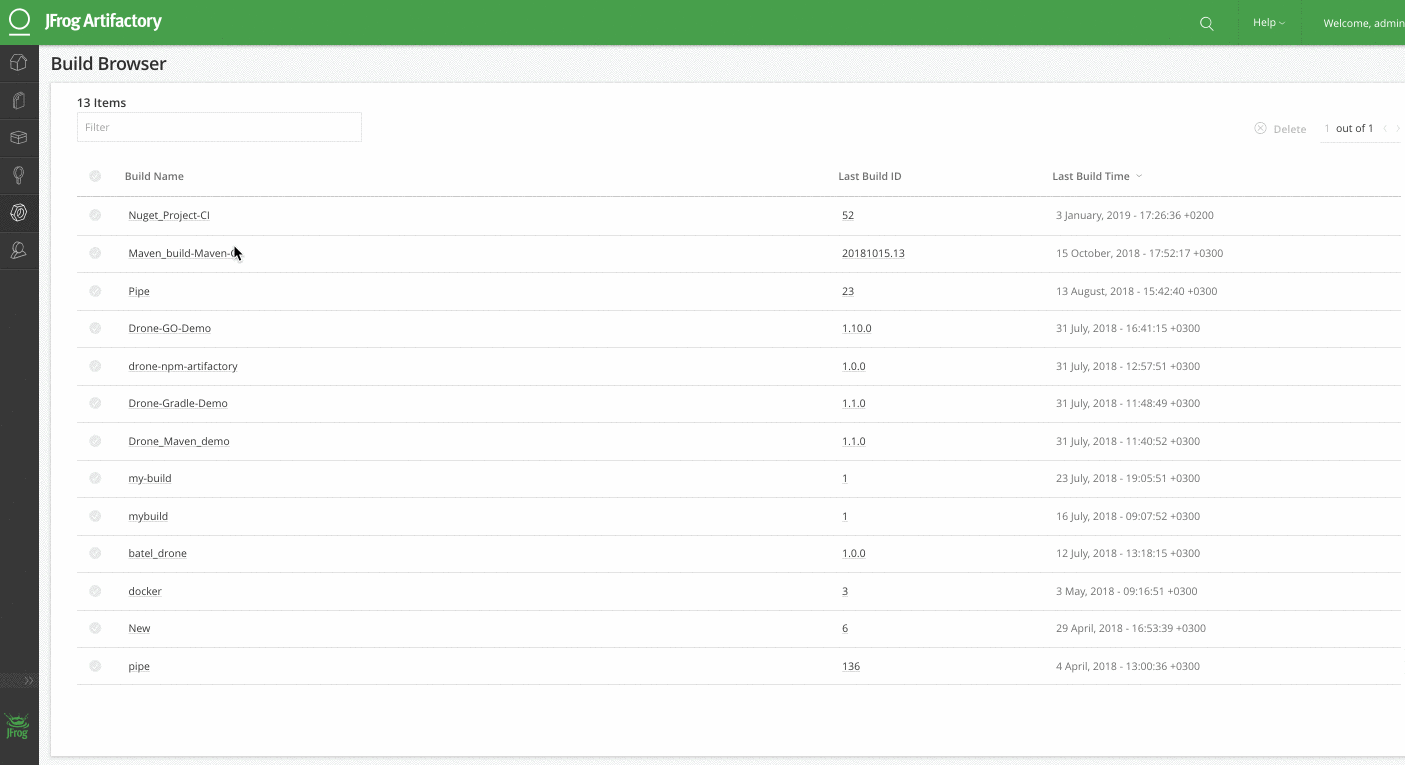Go to next page using the pagination arrow
This screenshot has width=1405, height=765.
pyautogui.click(x=1398, y=129)
